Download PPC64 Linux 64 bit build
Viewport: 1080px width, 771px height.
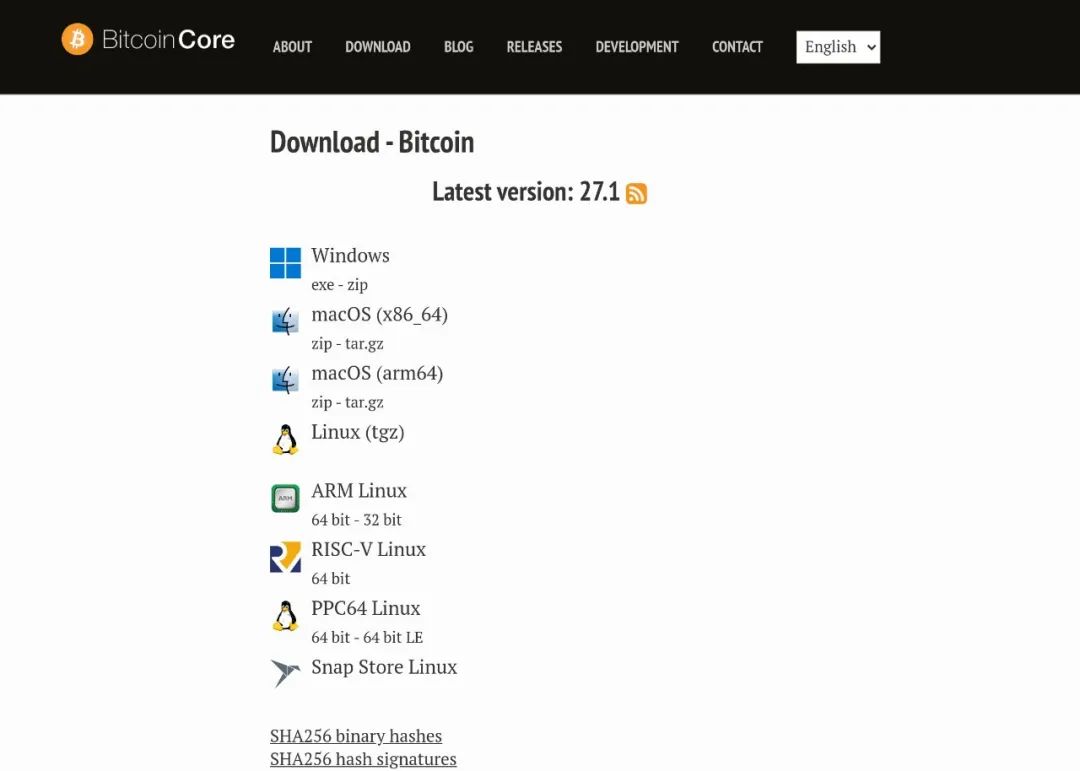click(x=331, y=638)
